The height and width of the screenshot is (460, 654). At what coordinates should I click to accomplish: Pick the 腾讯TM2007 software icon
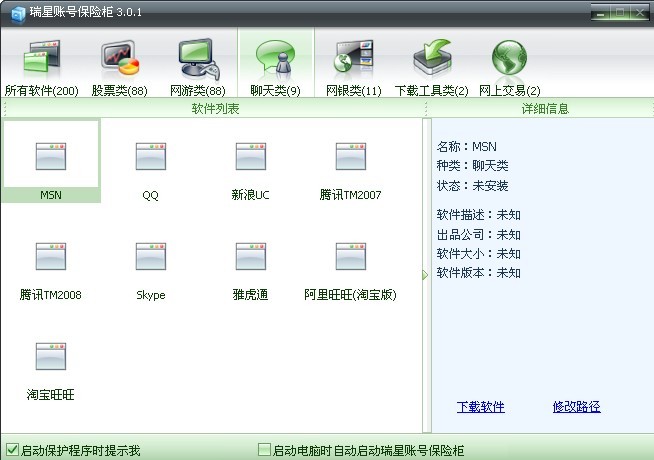pos(351,156)
